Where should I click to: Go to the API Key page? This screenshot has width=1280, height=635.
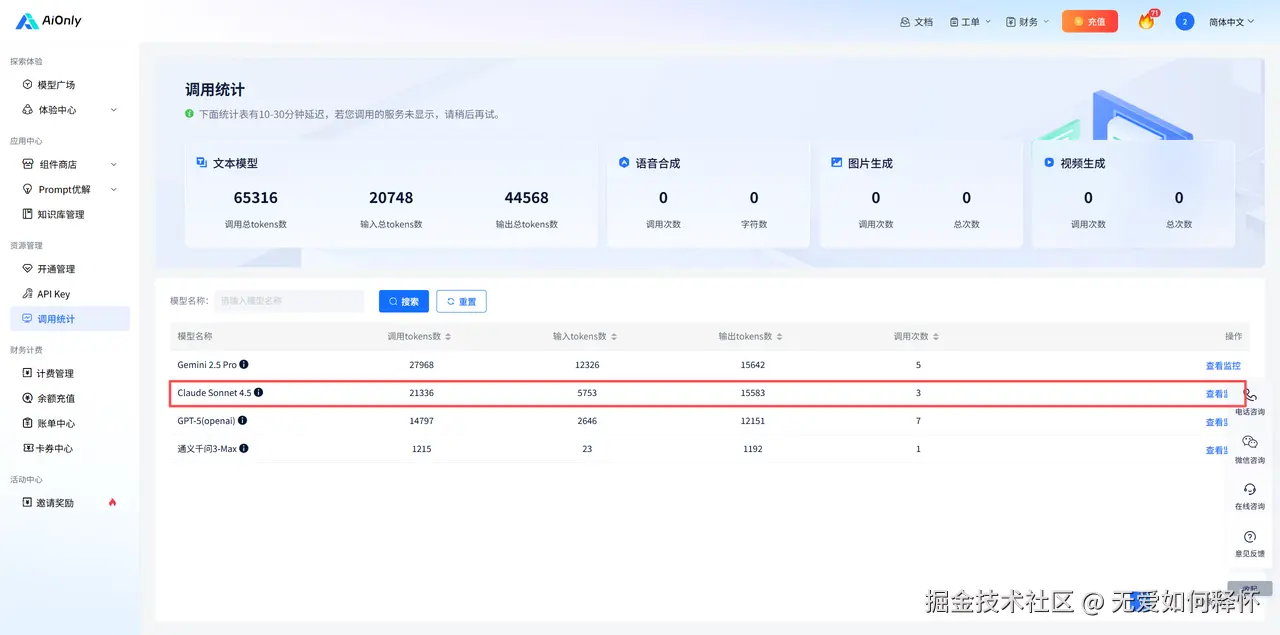pos(46,294)
